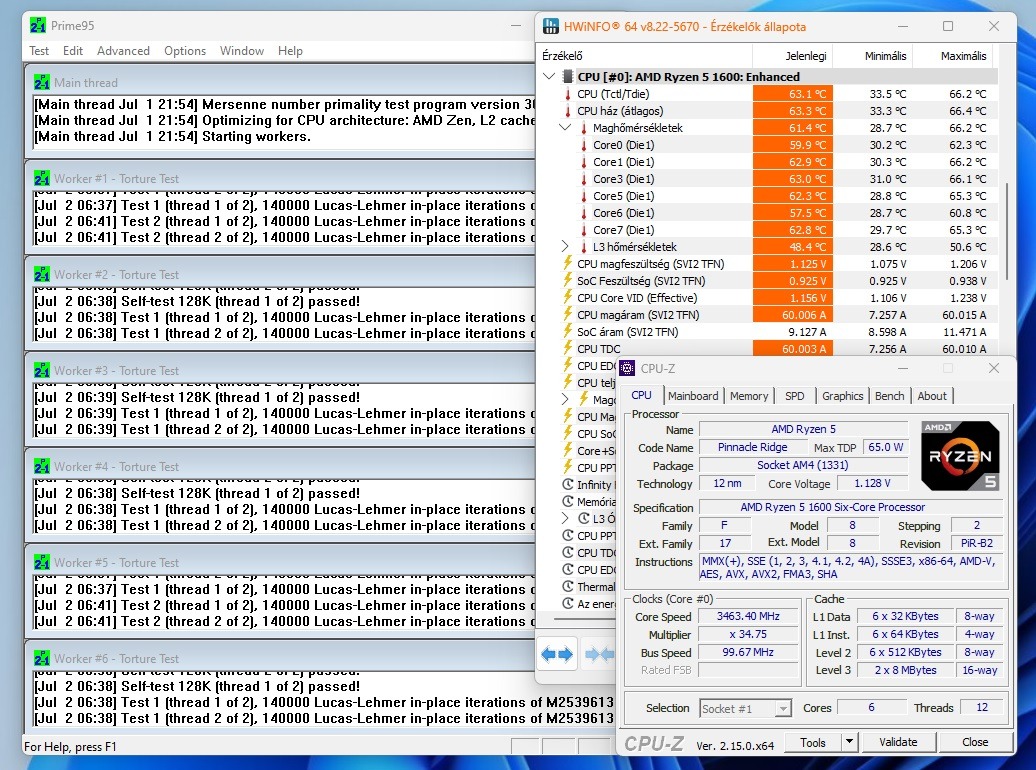Switch to the SPD tab in CPU-Z
This screenshot has height=770, width=1036.
(x=795, y=396)
